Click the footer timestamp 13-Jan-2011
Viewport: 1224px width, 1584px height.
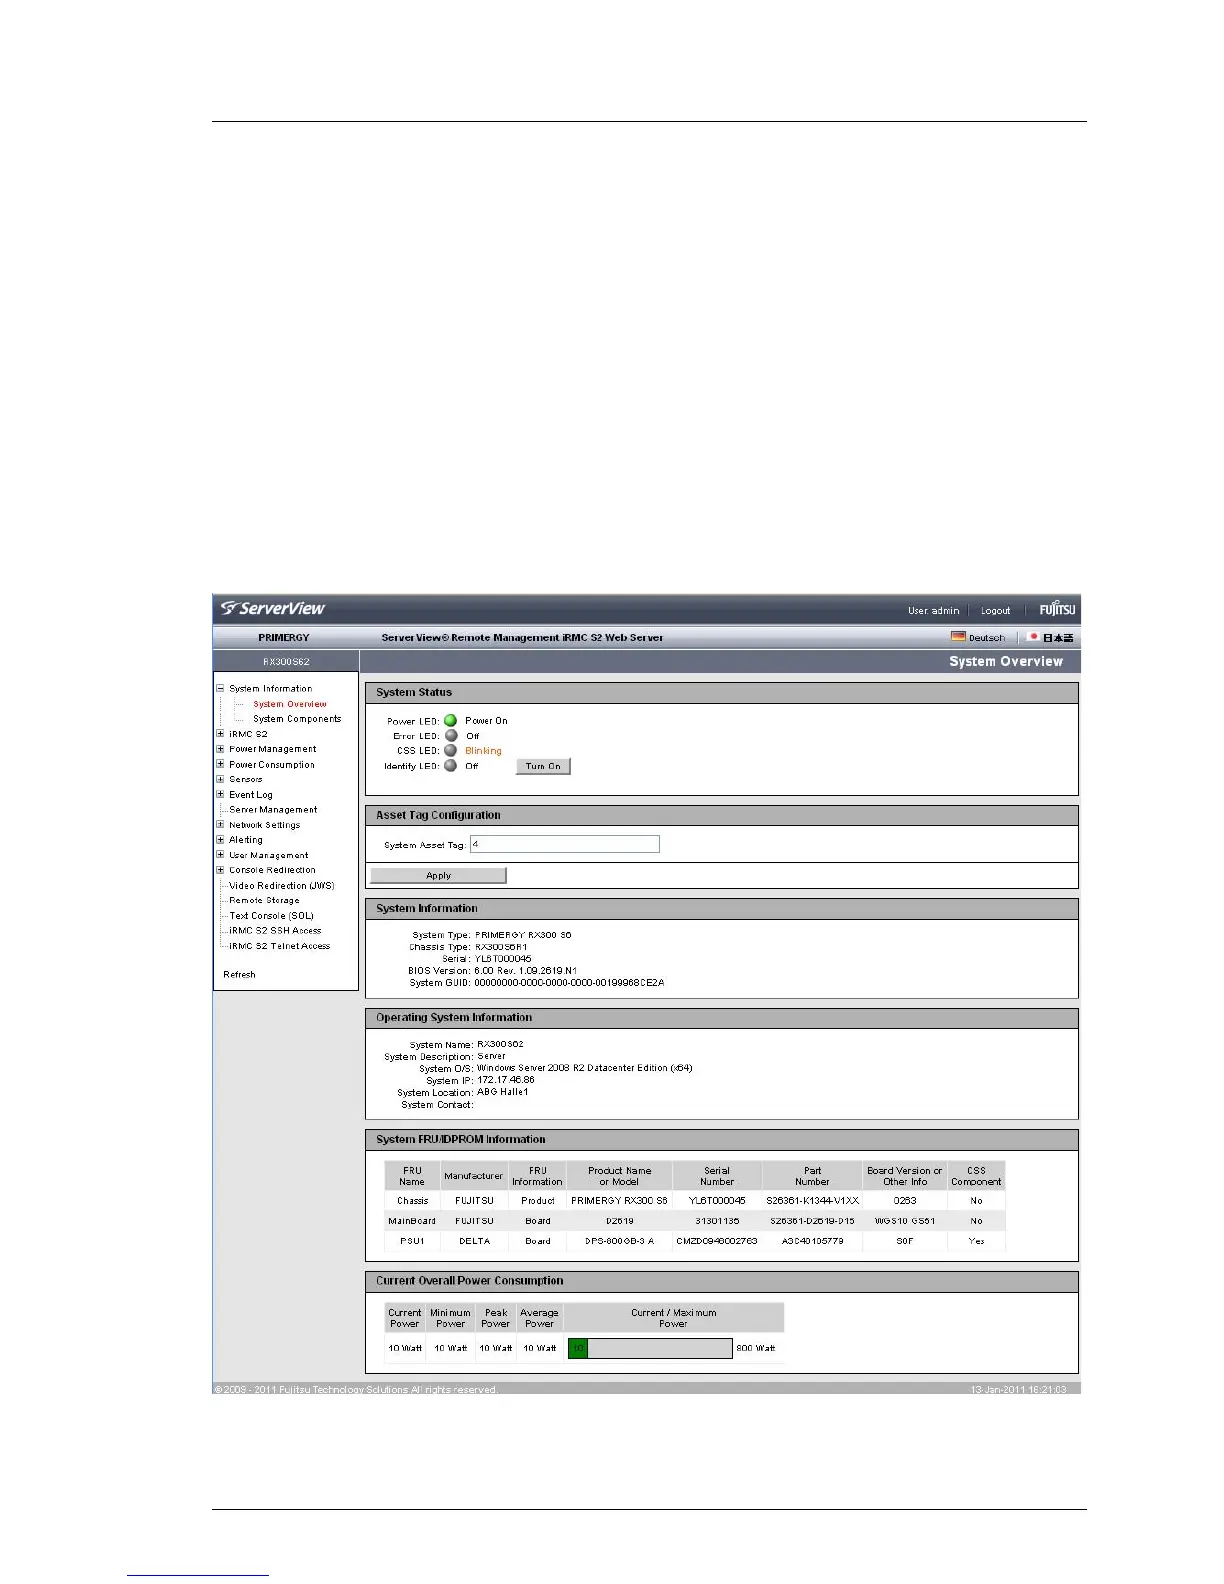(x=1018, y=1390)
